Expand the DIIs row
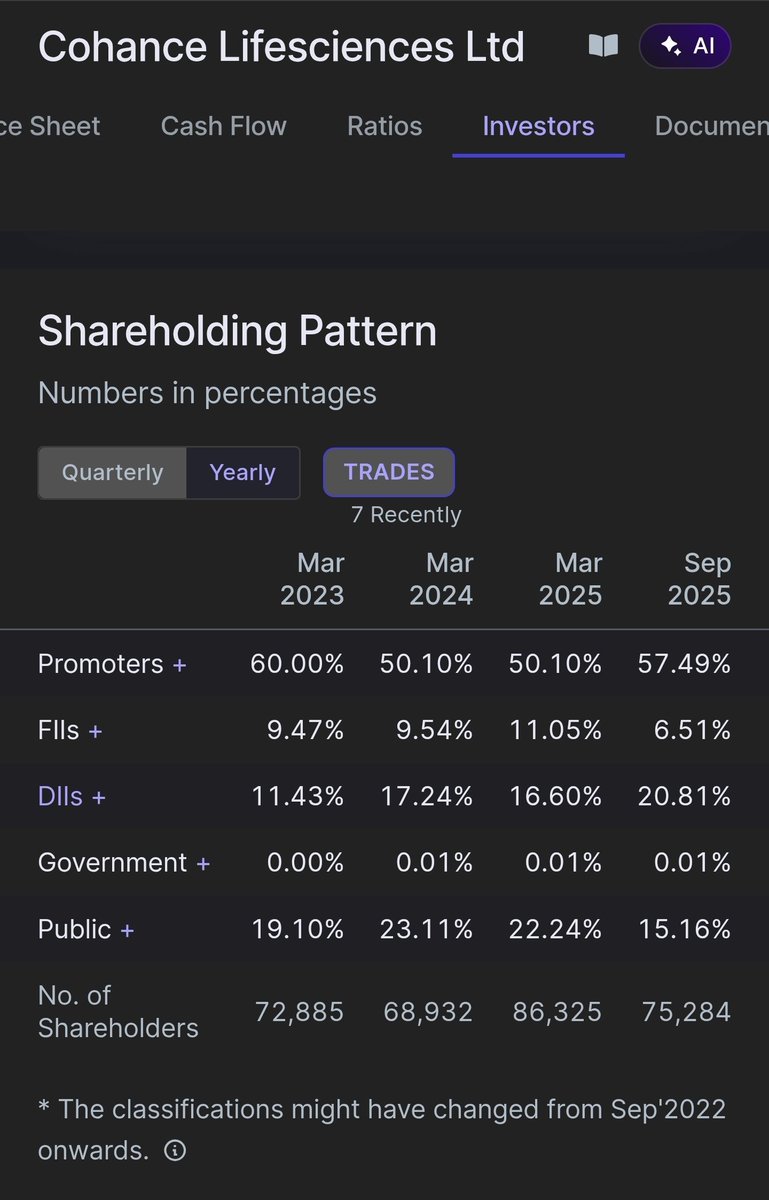The width and height of the screenshot is (769, 1200). tap(72, 797)
